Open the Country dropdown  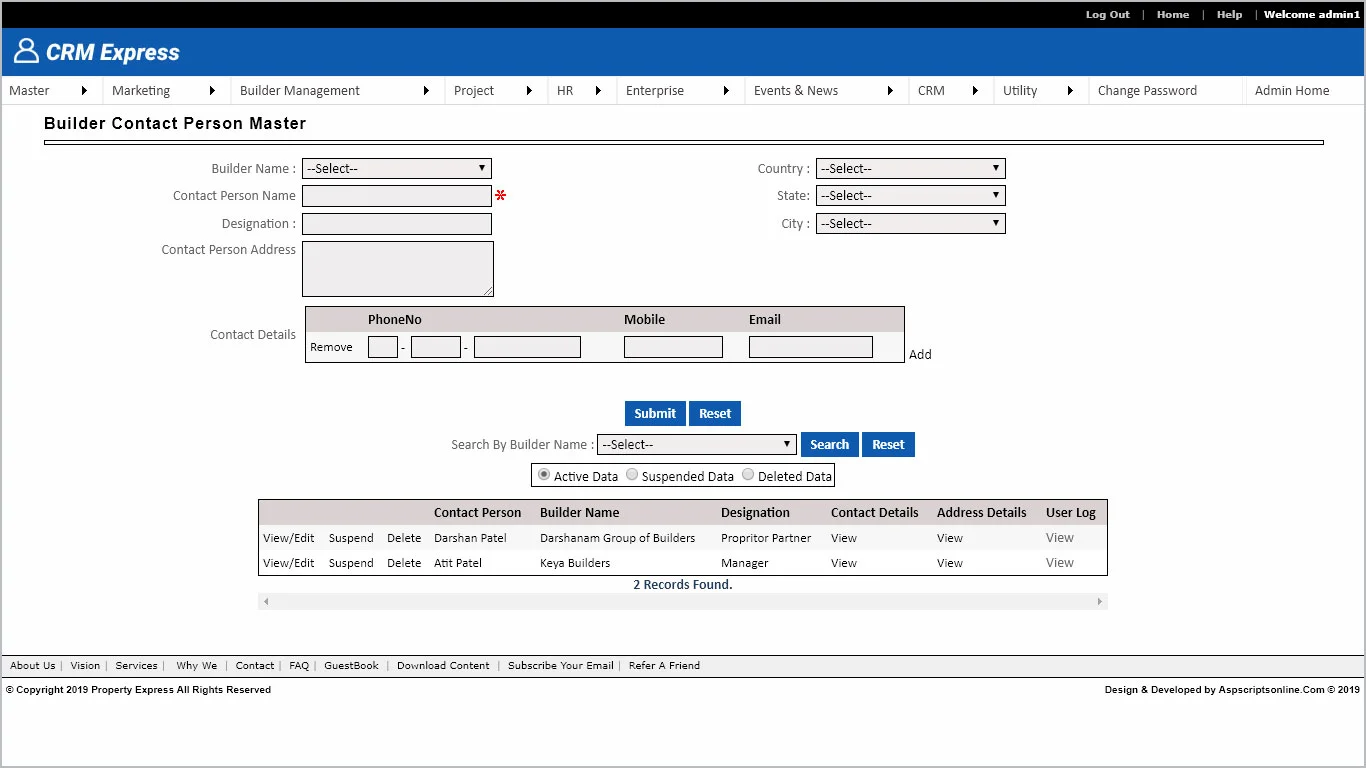[911, 168]
